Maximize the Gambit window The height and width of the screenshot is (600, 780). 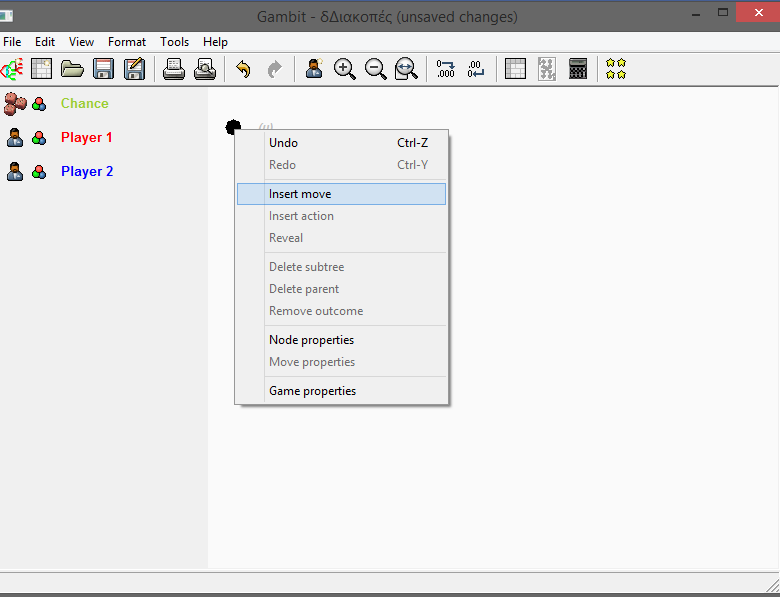click(x=723, y=12)
